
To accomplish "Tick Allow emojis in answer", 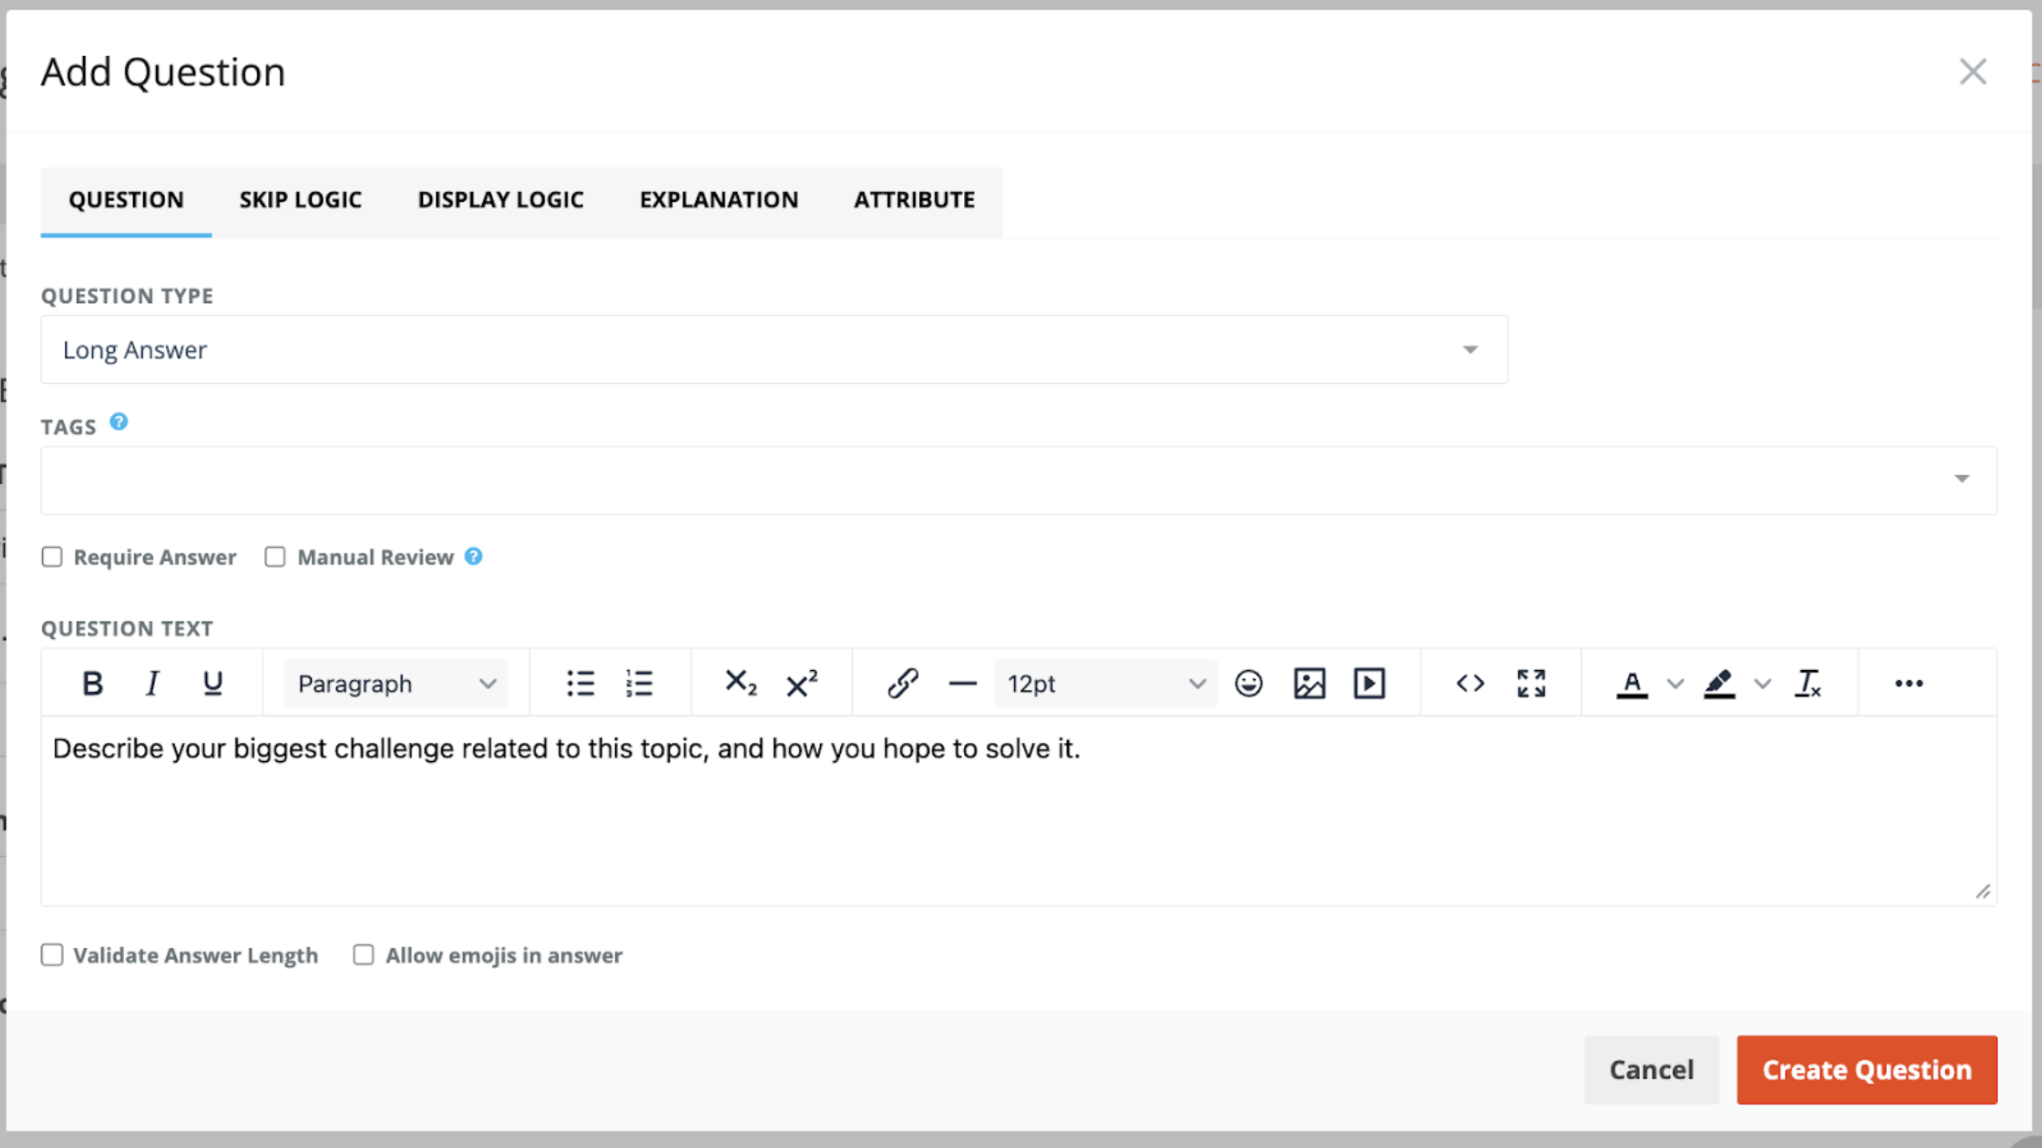I will click(364, 955).
